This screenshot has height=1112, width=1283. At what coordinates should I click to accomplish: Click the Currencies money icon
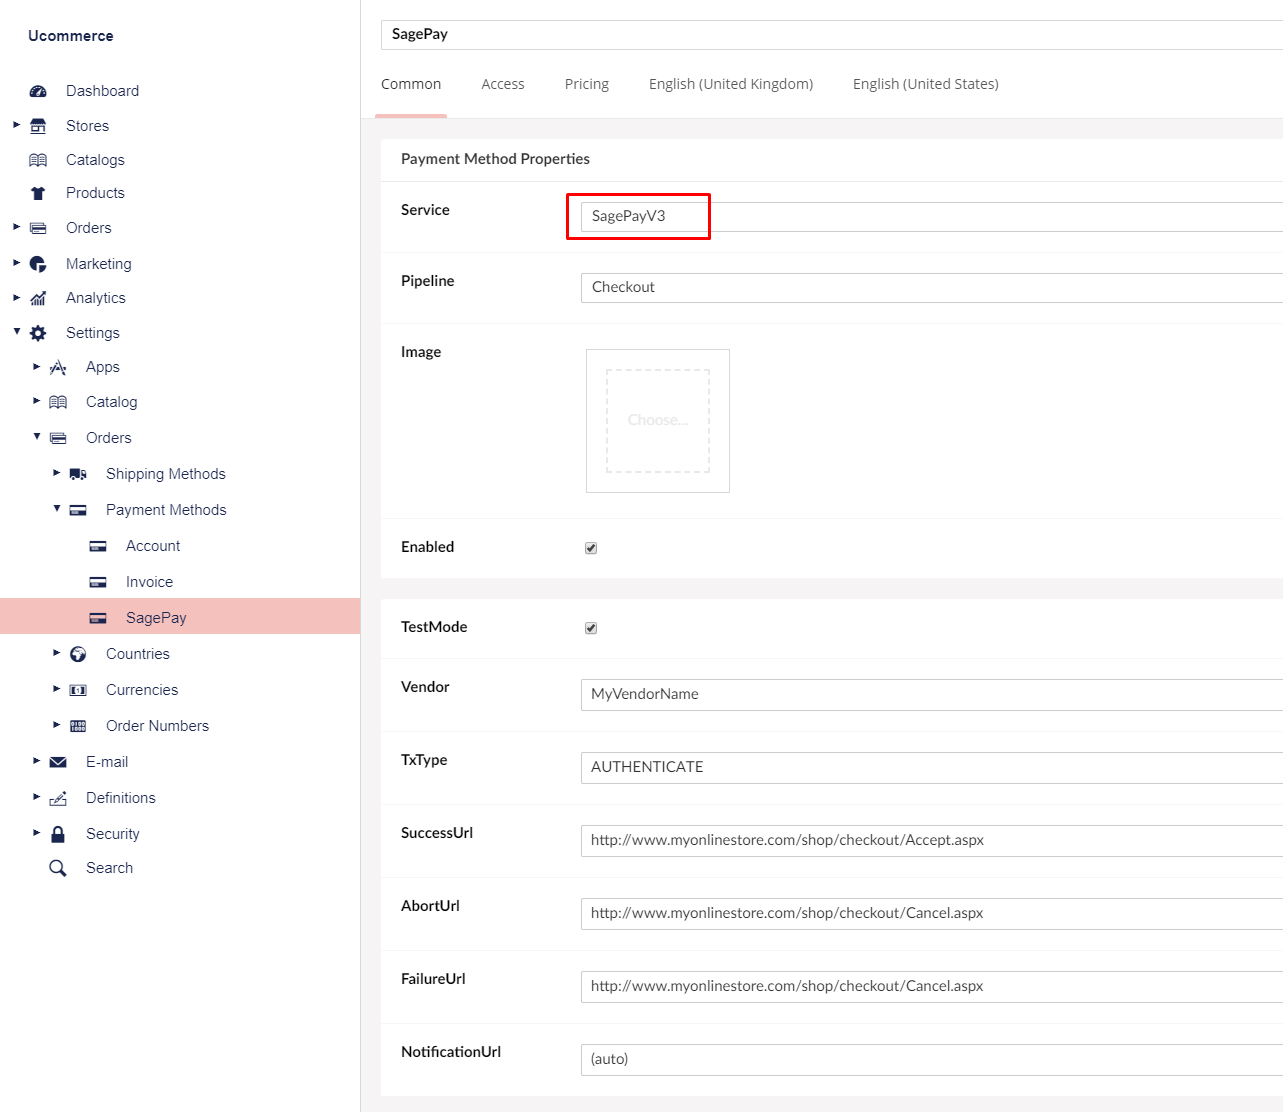[78, 690]
